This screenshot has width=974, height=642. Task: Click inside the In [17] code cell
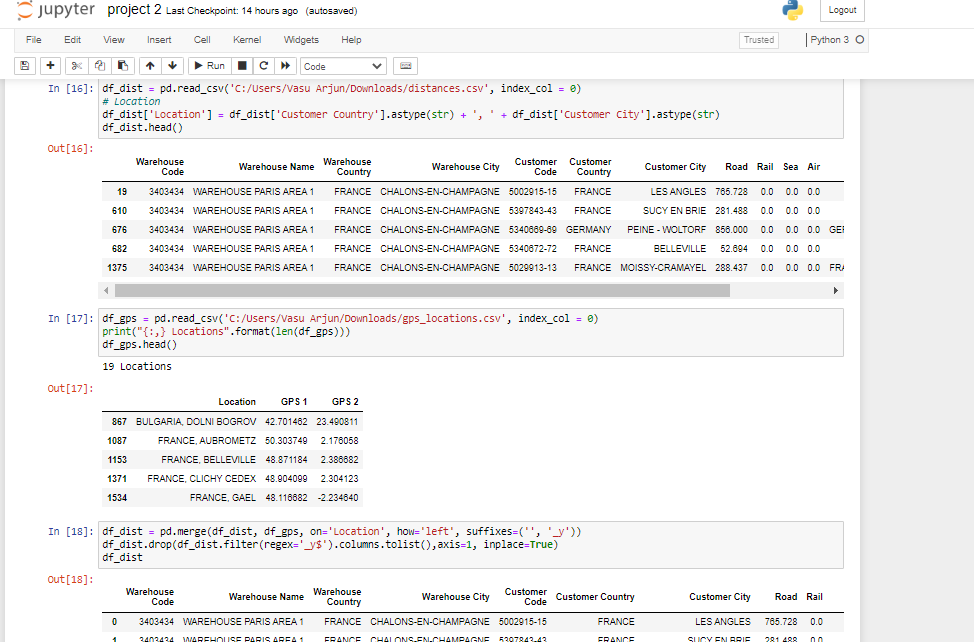[470, 332]
